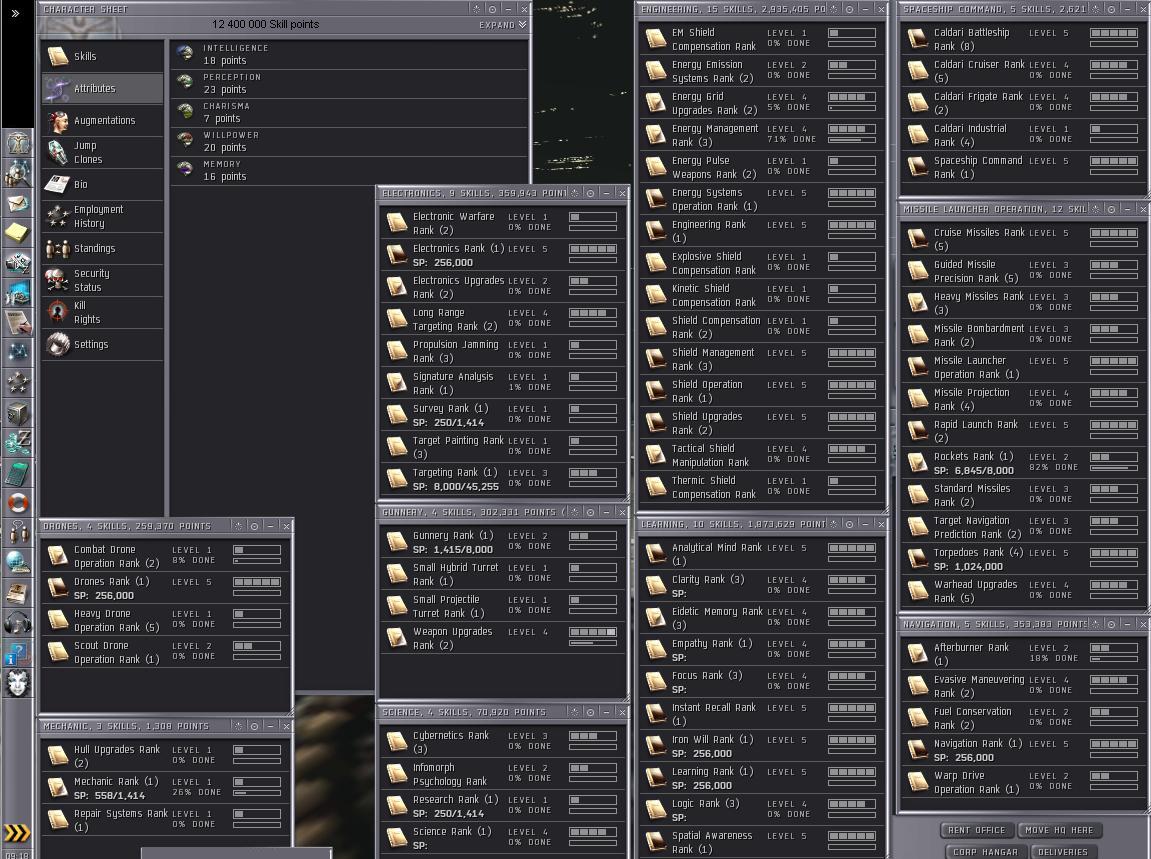The height and width of the screenshot is (859, 1151).
Task: Click the CORP HANGAR button
Action: click(x=985, y=852)
